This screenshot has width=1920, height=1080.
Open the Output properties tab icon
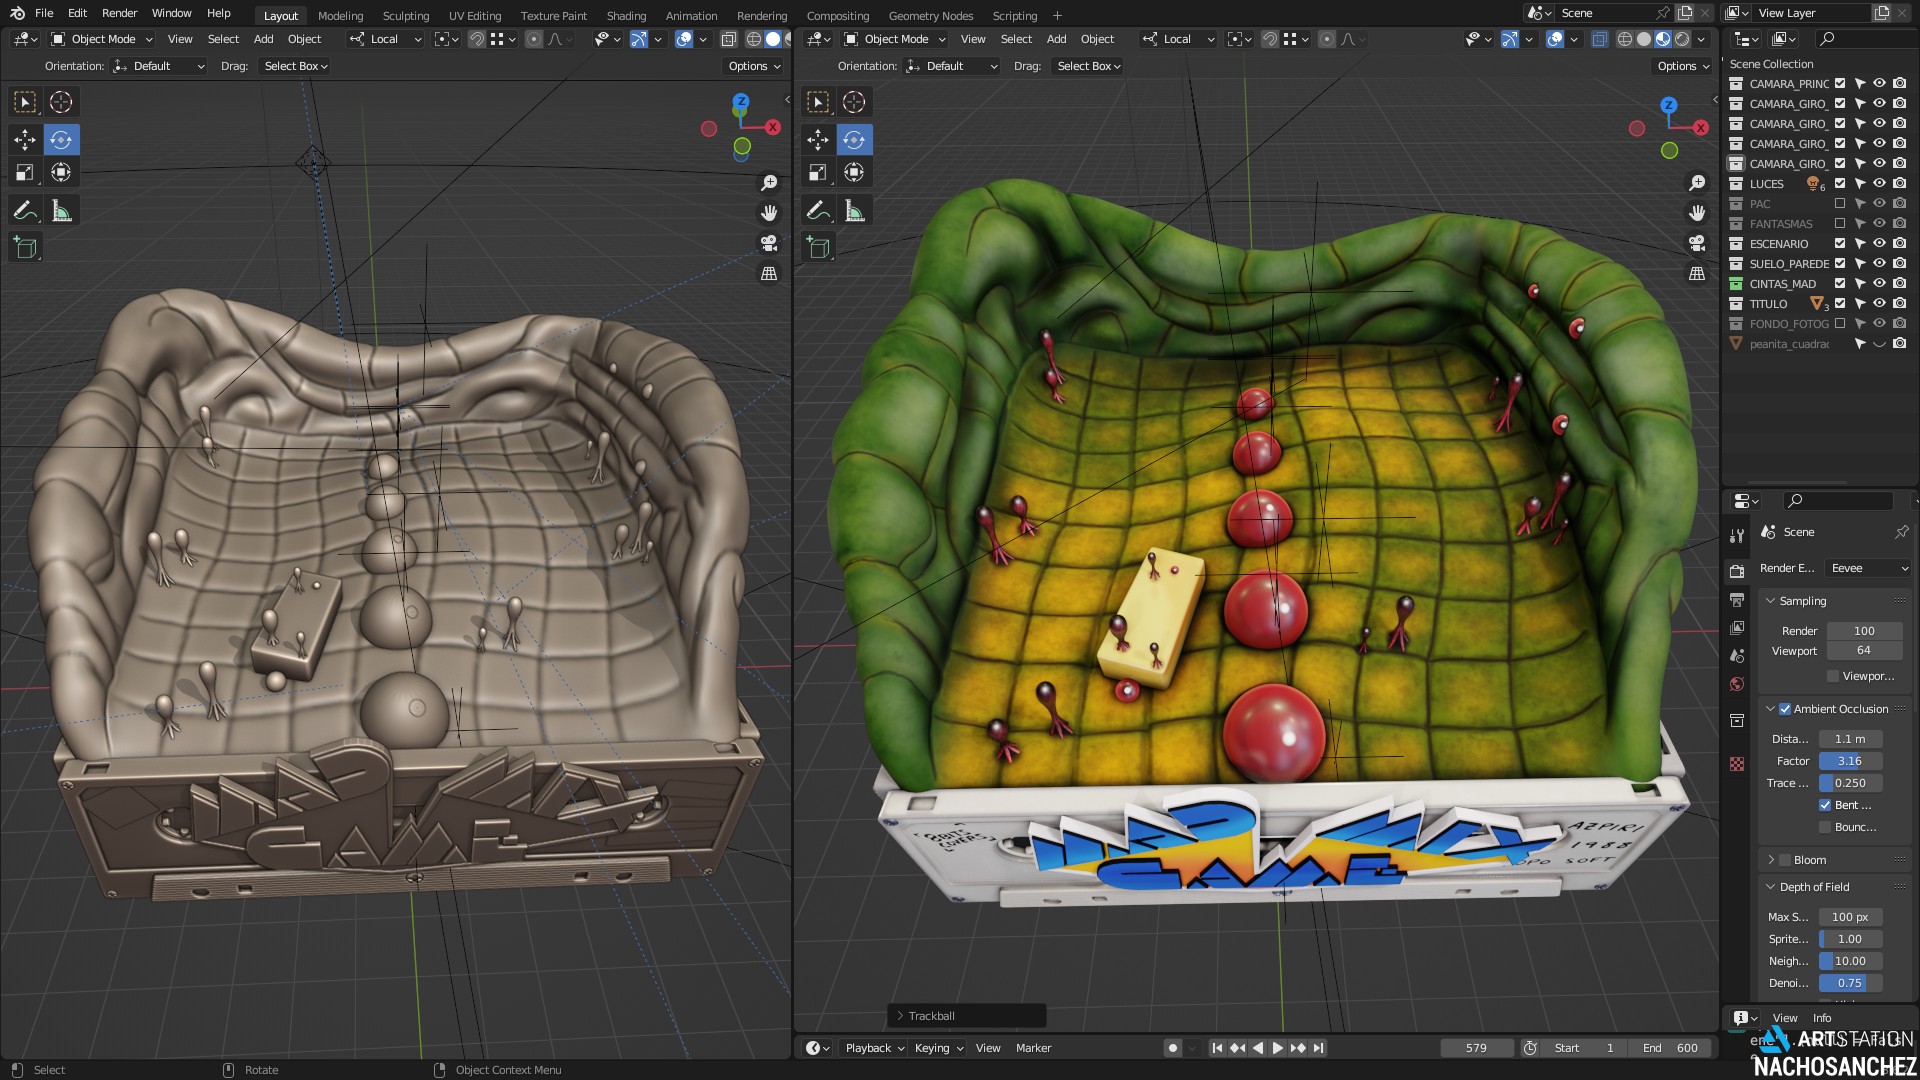click(1737, 599)
